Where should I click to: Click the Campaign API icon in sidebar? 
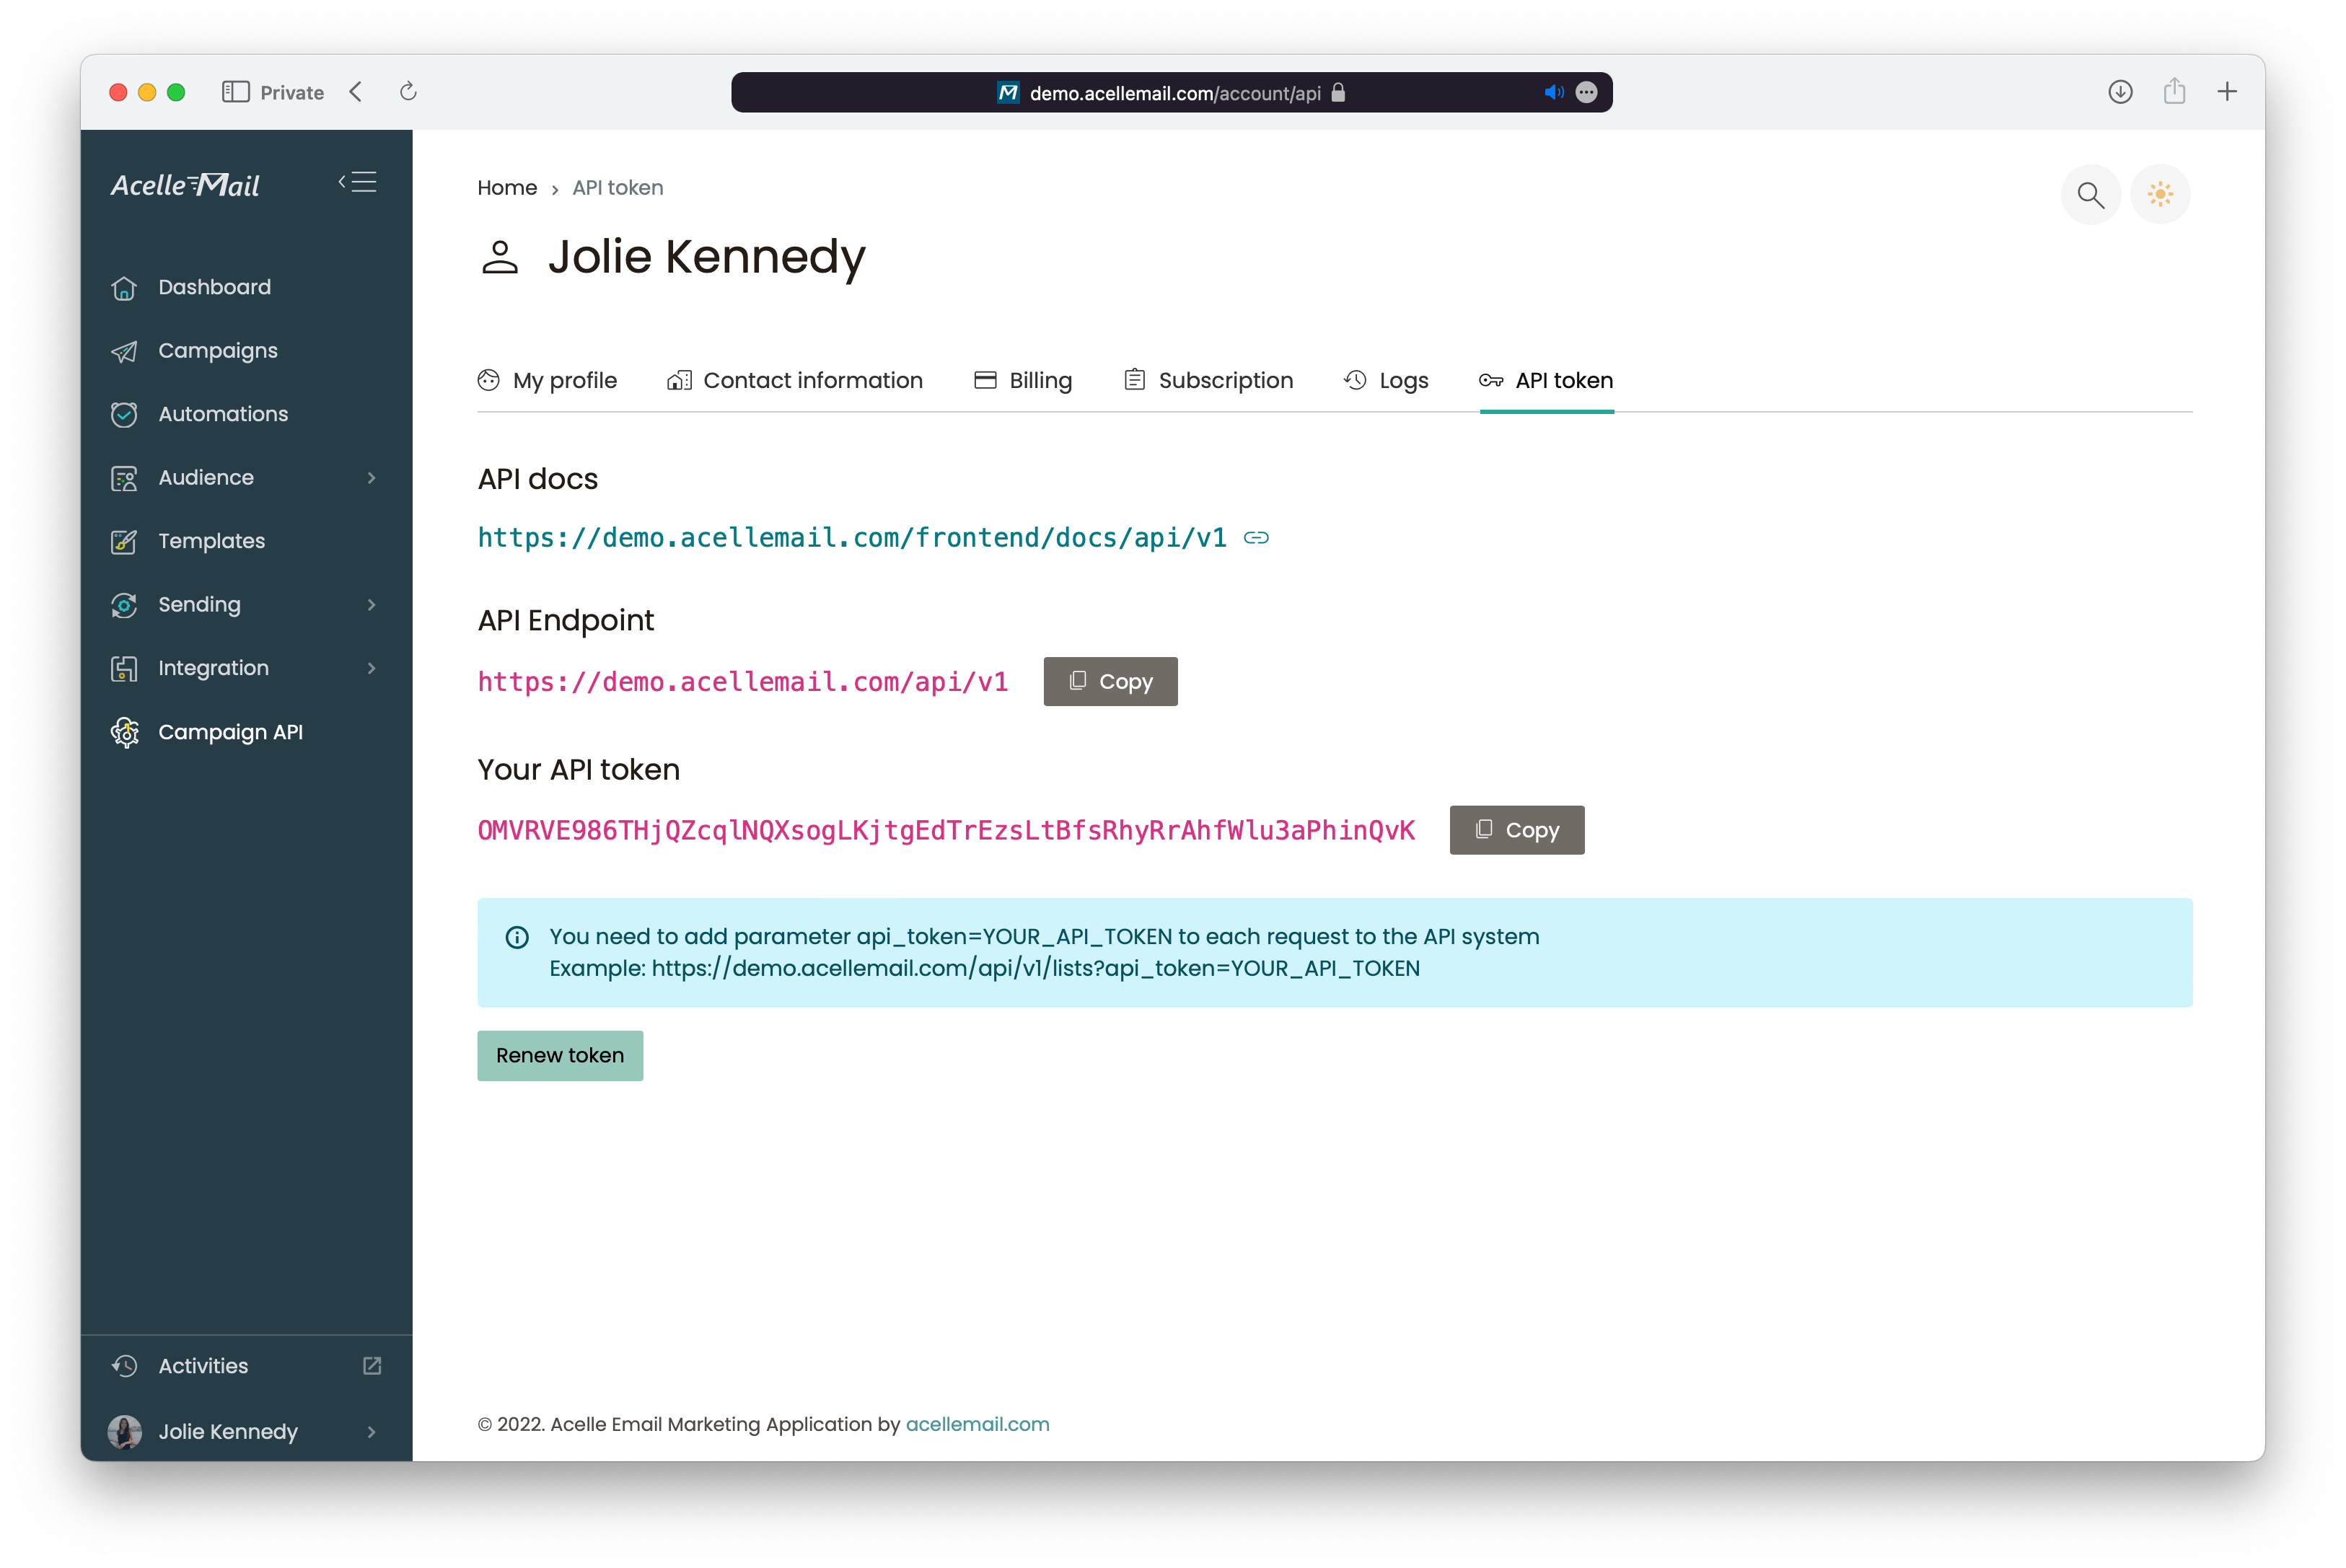(128, 731)
